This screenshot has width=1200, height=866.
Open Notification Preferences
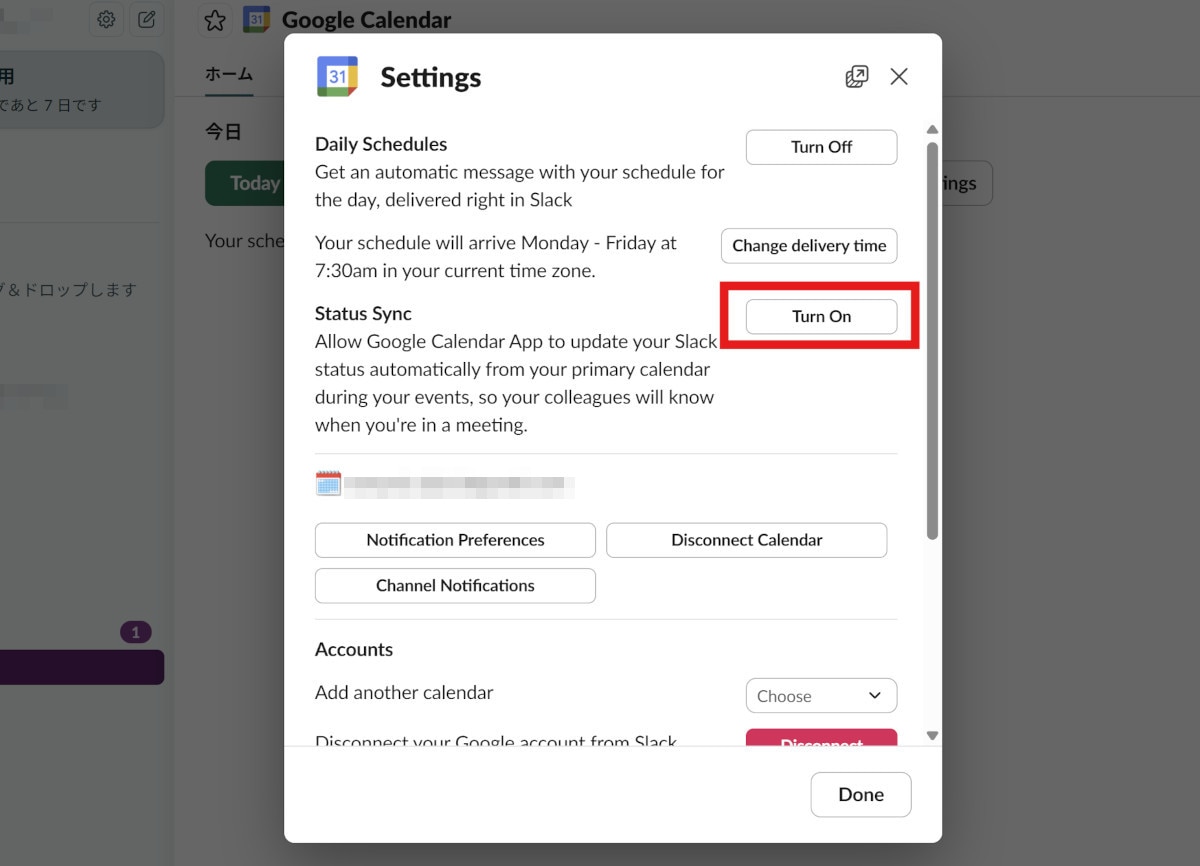click(455, 540)
